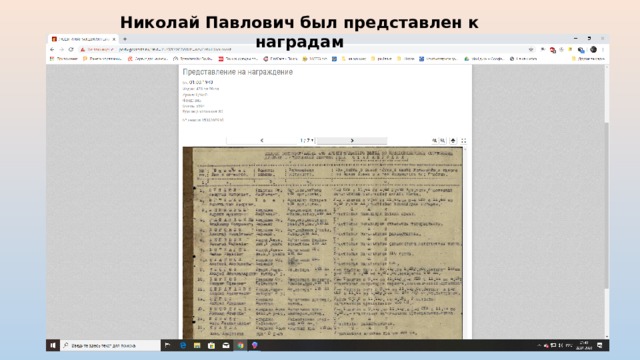Open Chrome three-dot menu

[x=603, y=49]
